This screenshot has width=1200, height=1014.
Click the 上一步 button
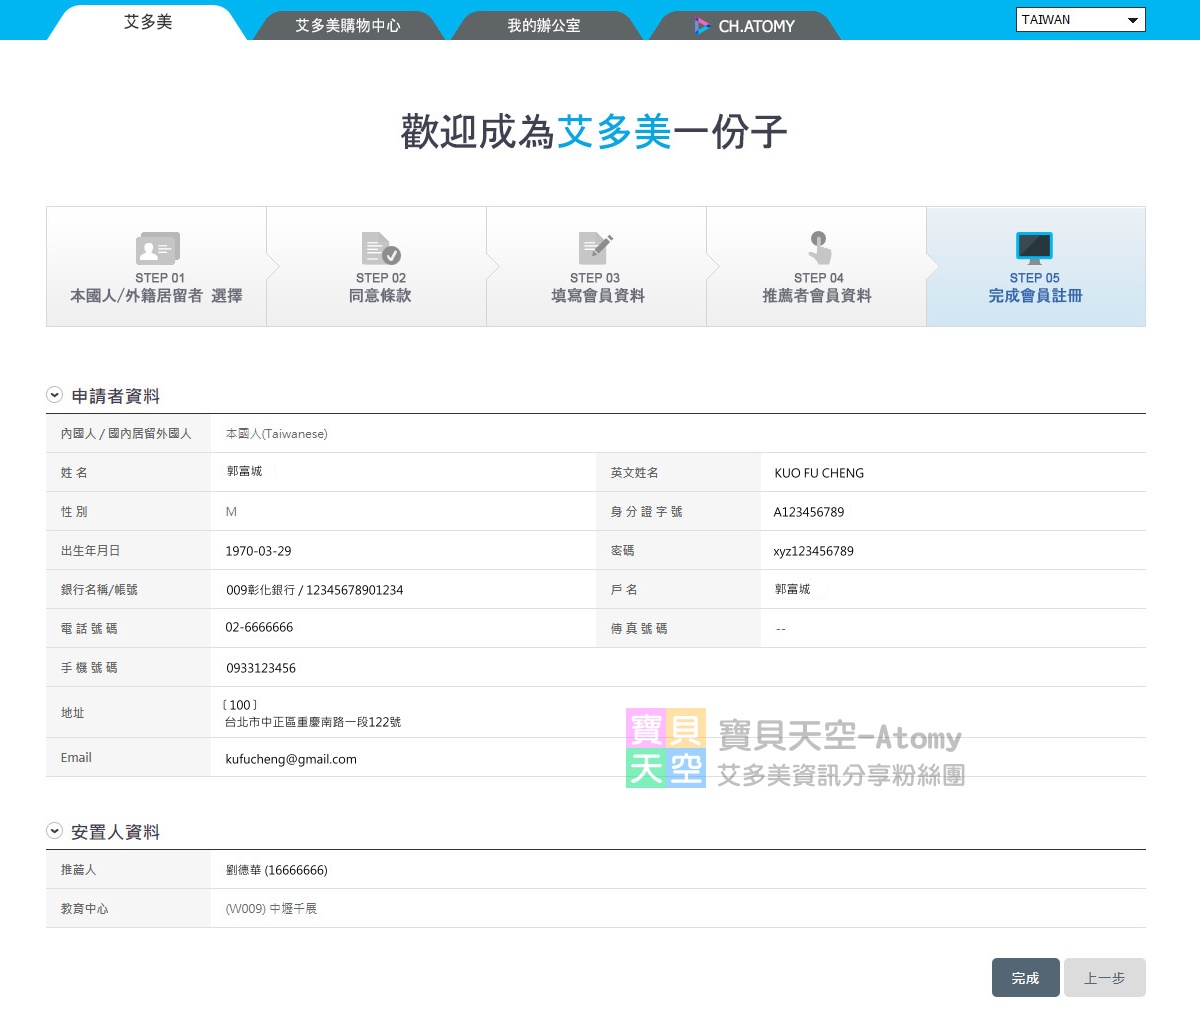(1105, 978)
